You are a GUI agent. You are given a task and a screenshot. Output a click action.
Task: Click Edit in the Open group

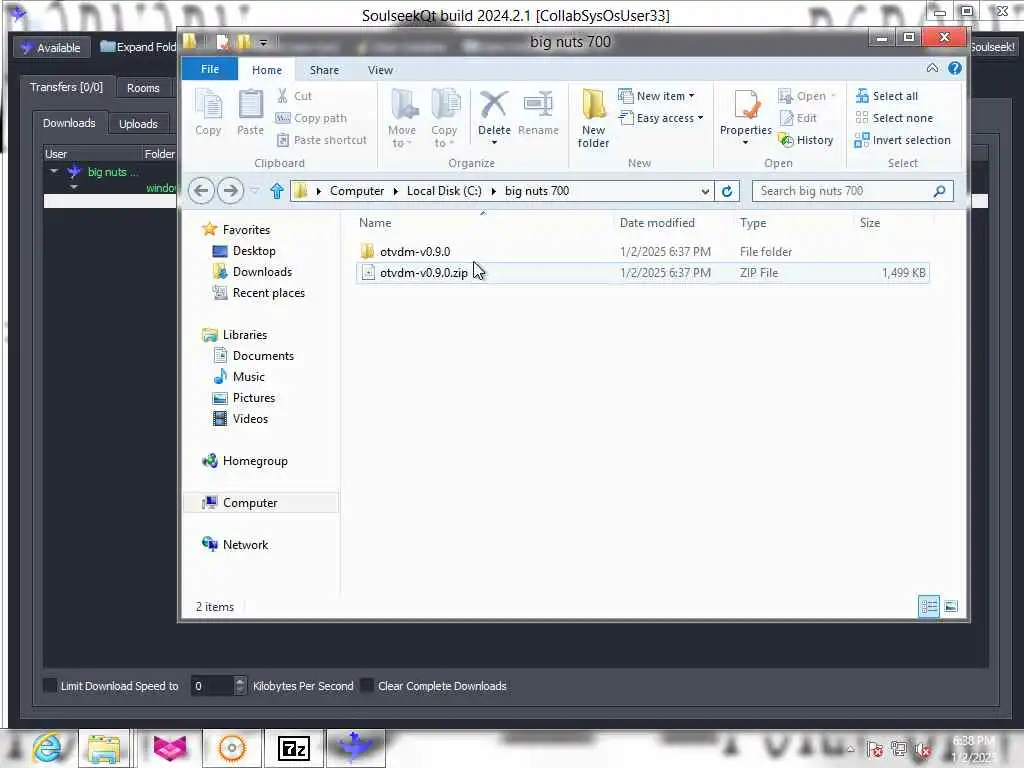click(798, 118)
